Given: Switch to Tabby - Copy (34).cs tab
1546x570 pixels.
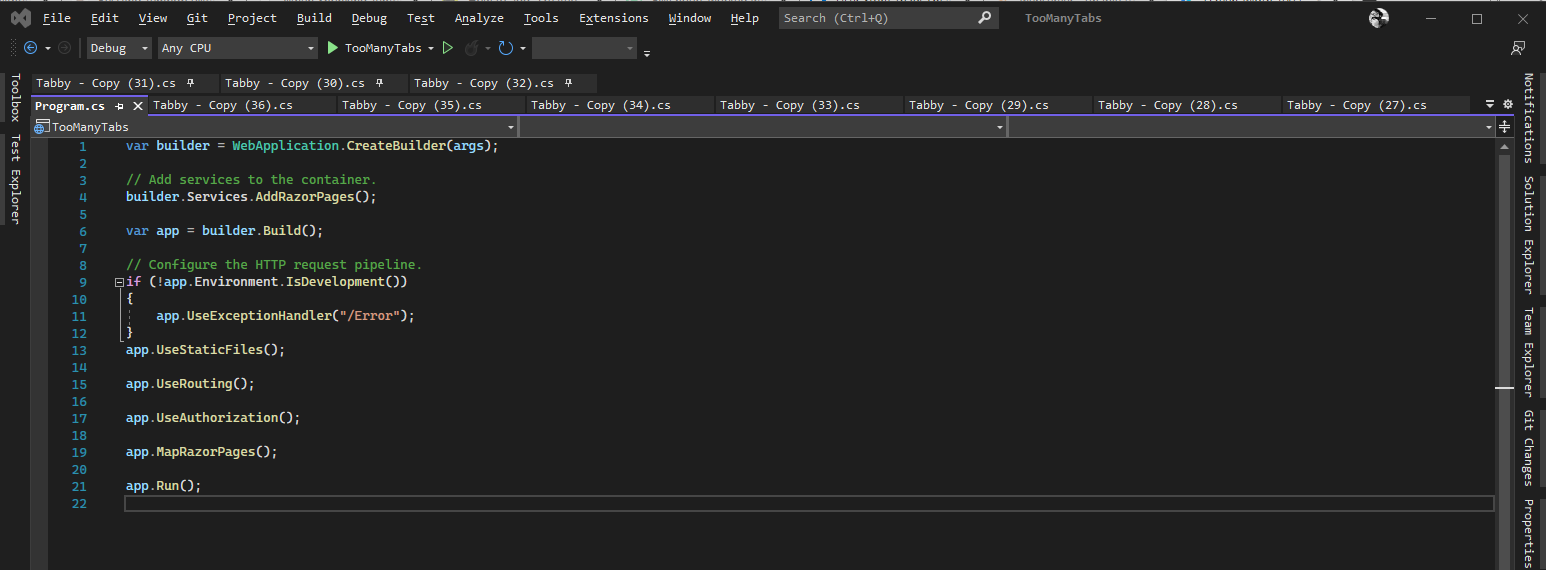Looking at the screenshot, I should tap(600, 105).
